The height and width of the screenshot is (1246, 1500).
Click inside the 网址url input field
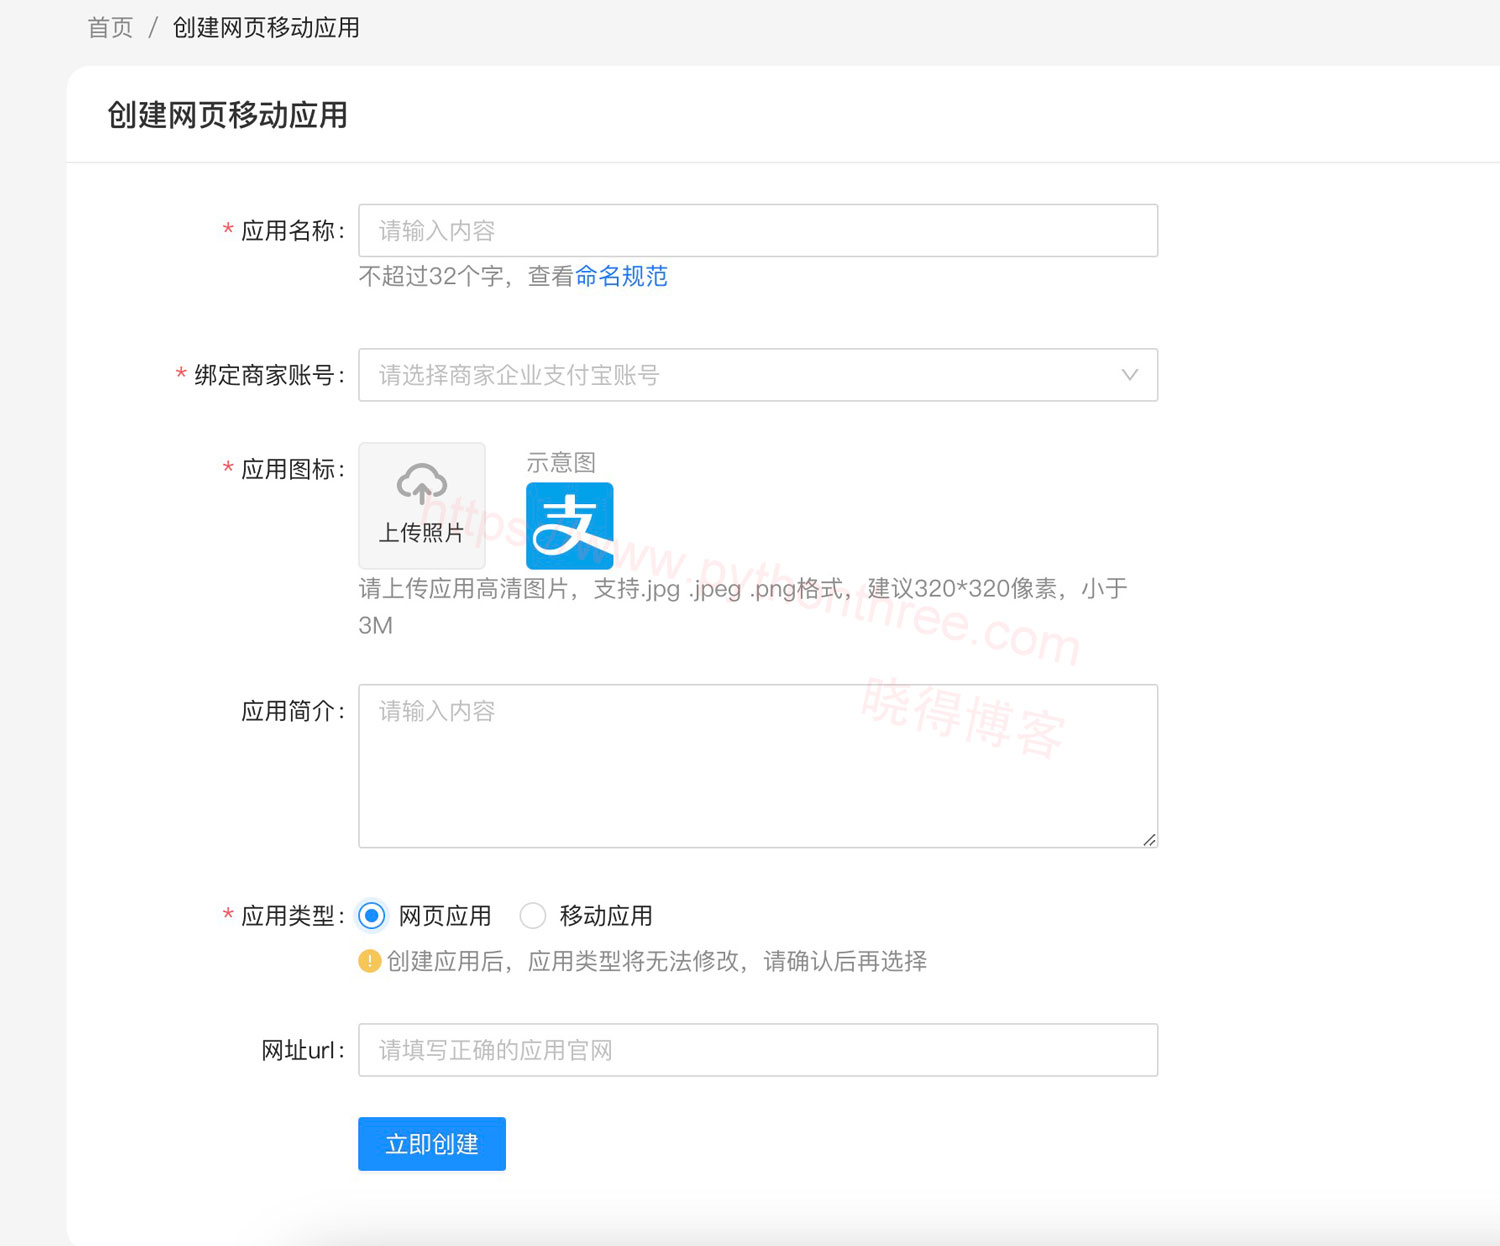click(x=757, y=1050)
